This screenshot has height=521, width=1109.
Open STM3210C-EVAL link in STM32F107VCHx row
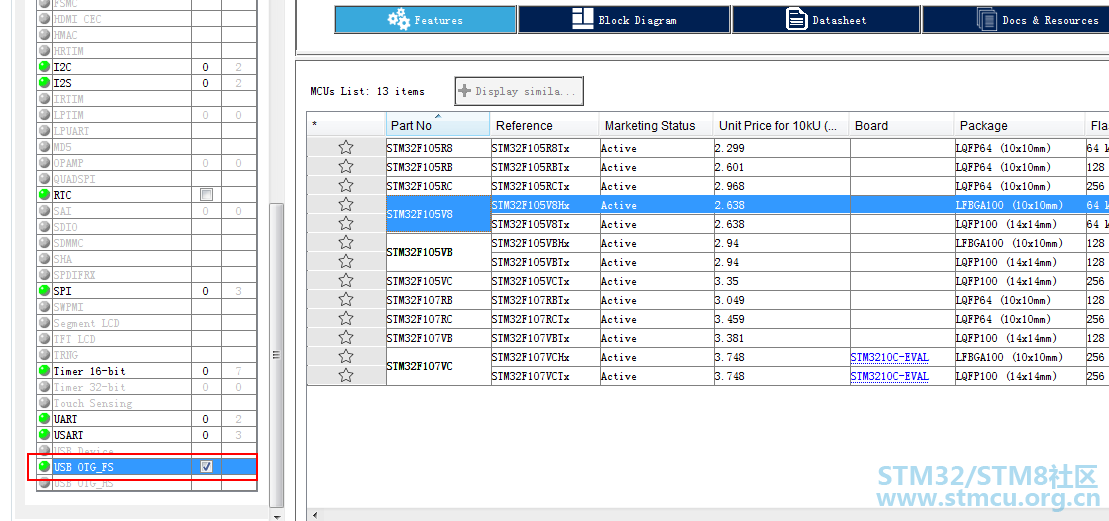click(x=889, y=357)
